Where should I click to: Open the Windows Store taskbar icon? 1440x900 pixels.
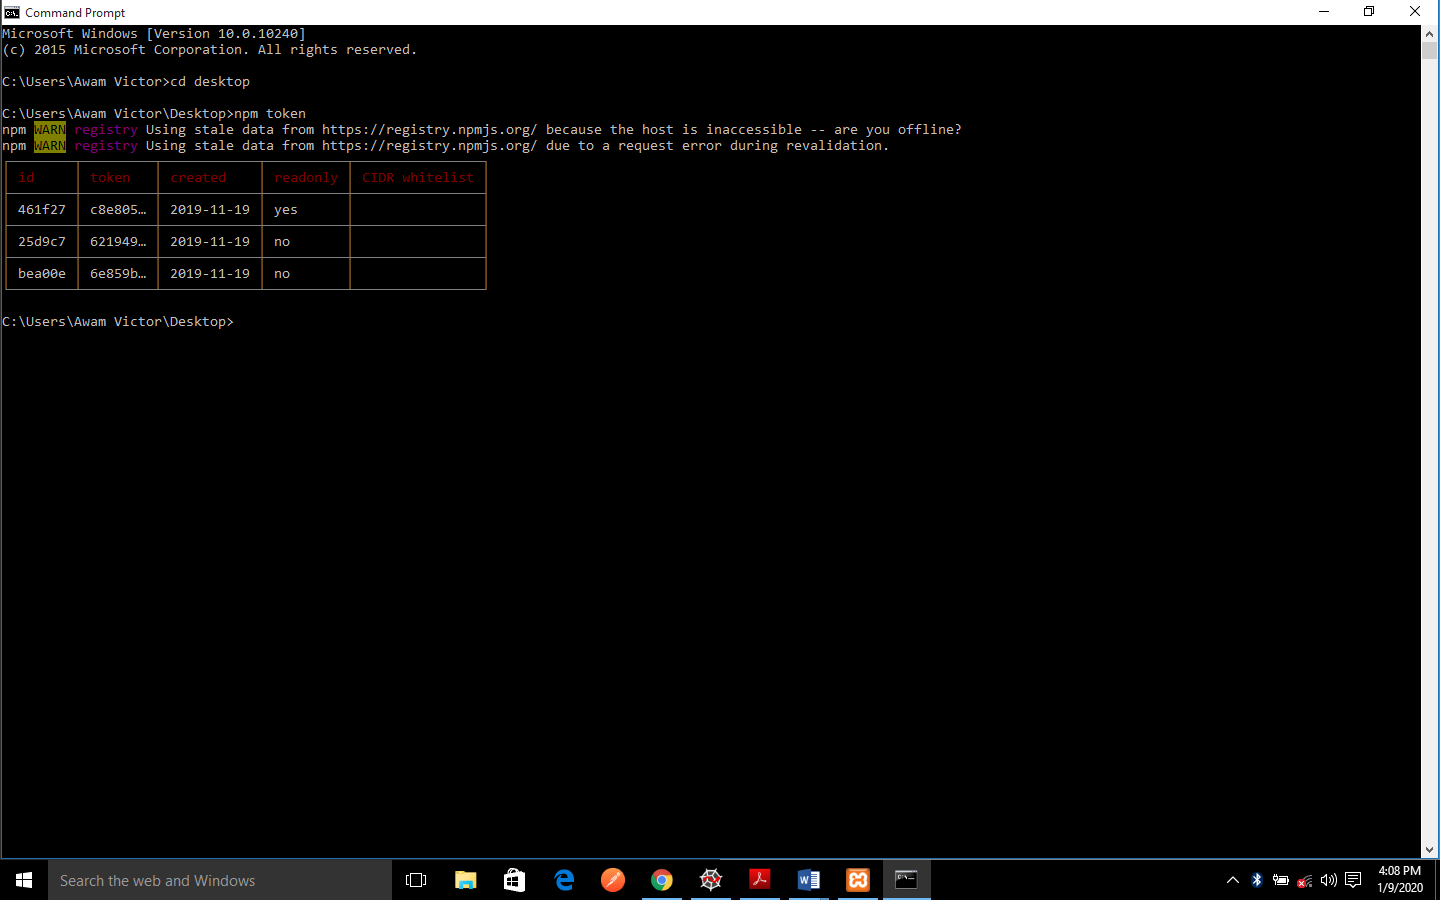coord(514,880)
